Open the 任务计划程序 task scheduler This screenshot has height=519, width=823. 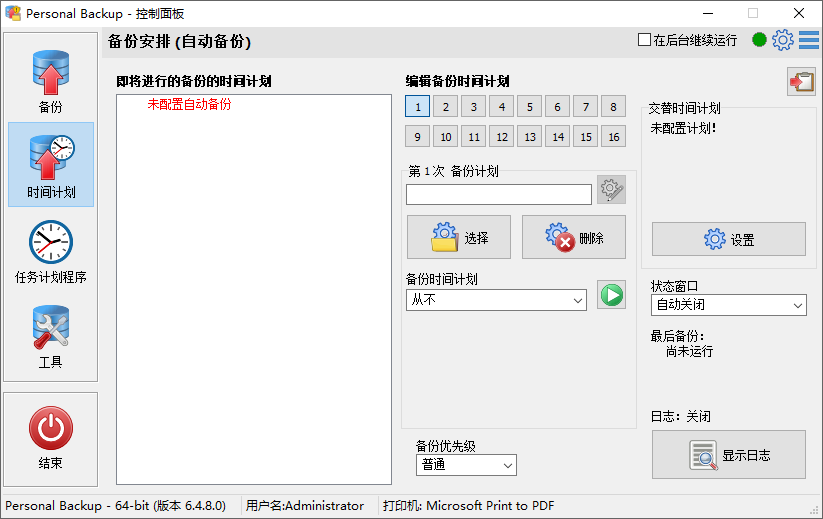[50, 250]
